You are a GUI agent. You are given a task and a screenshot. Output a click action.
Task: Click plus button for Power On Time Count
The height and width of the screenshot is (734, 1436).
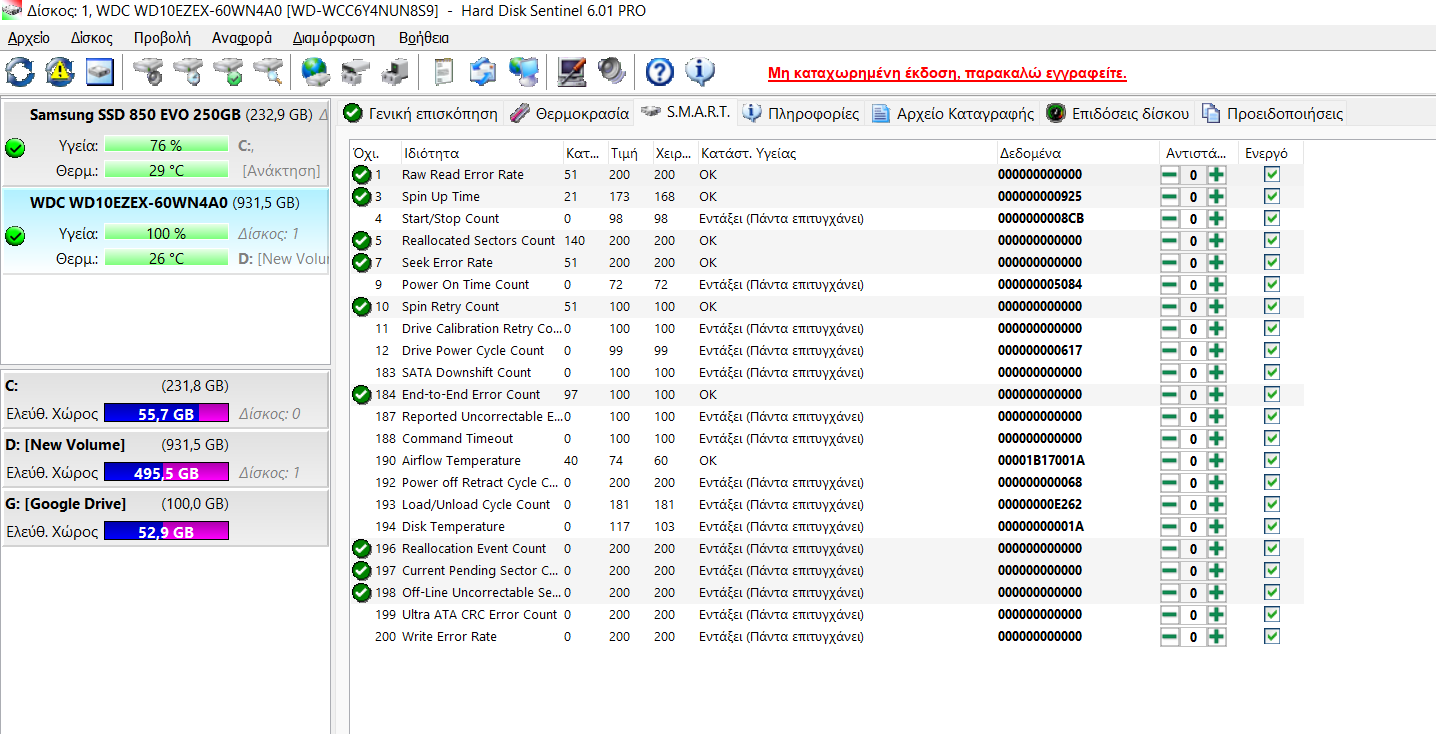pos(1216,285)
